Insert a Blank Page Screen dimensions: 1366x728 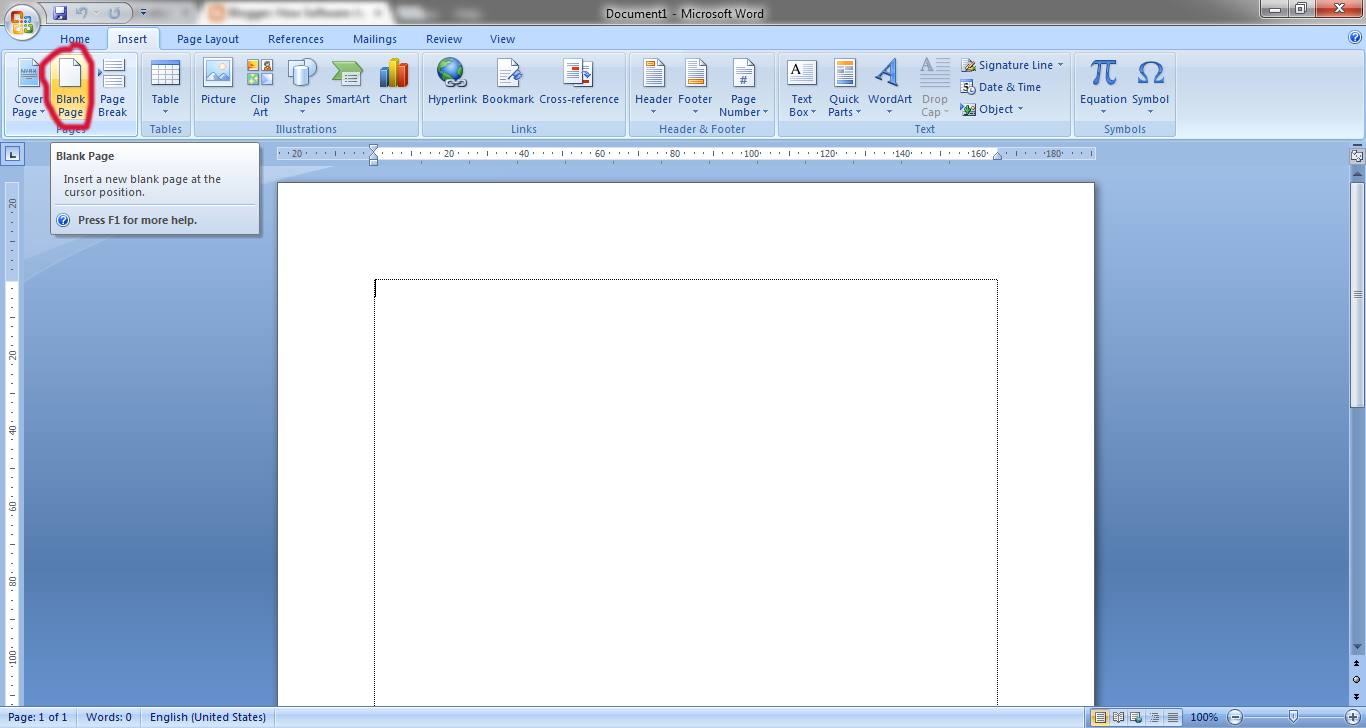tap(70, 85)
